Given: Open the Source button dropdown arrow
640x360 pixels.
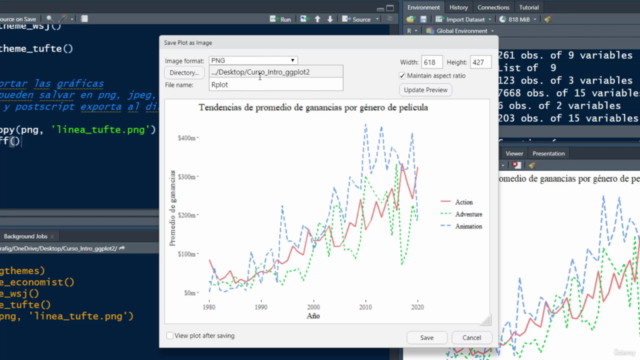Looking at the screenshot, I should click(x=377, y=19).
